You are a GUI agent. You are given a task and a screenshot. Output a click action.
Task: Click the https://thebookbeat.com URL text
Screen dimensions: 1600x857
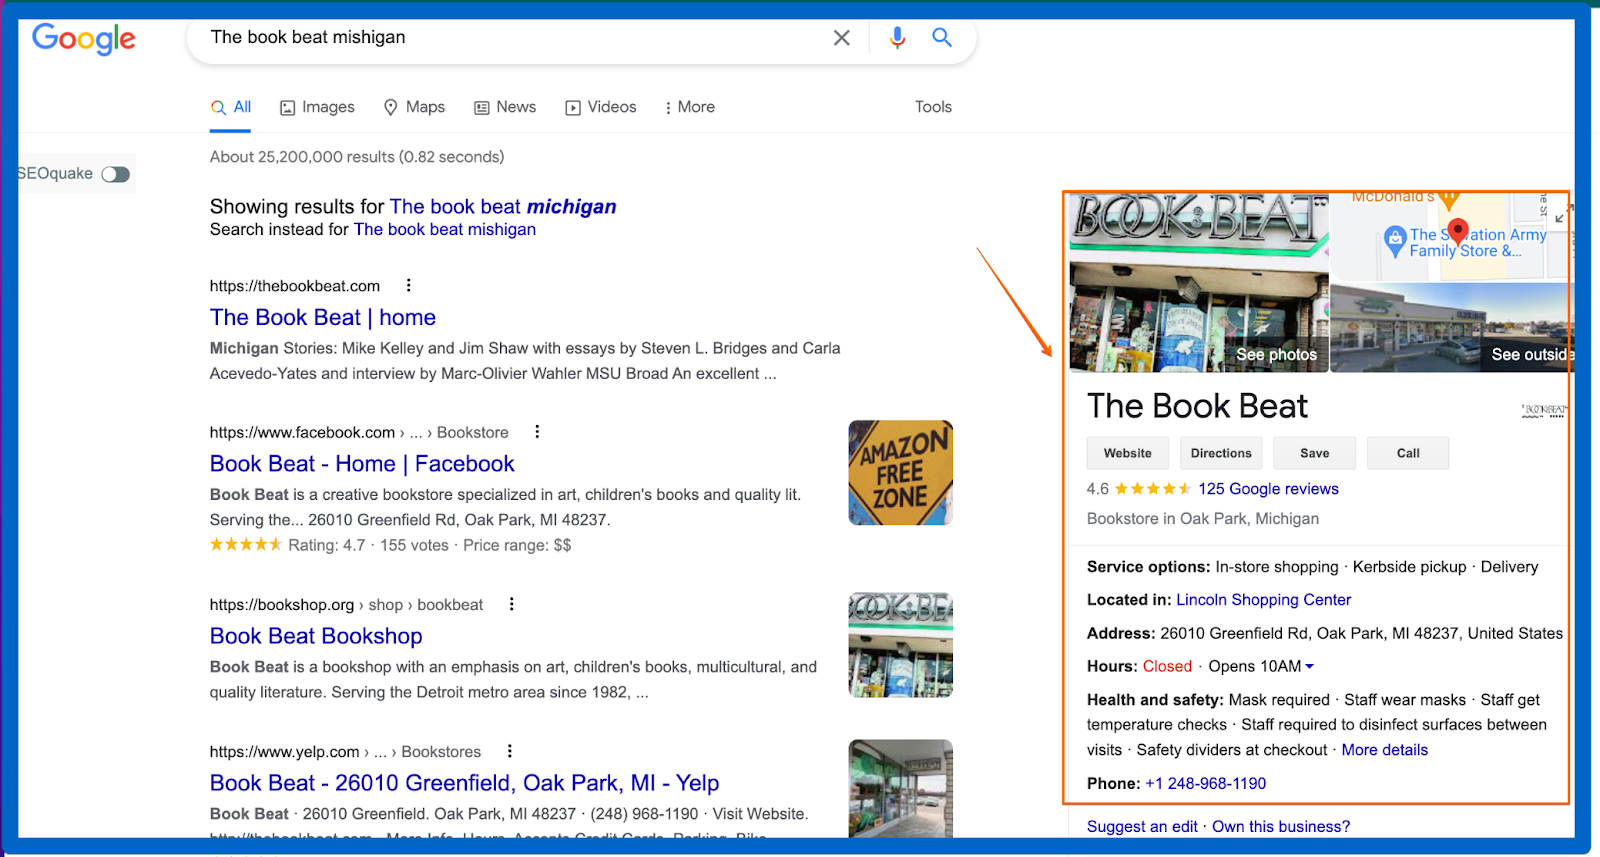295,286
